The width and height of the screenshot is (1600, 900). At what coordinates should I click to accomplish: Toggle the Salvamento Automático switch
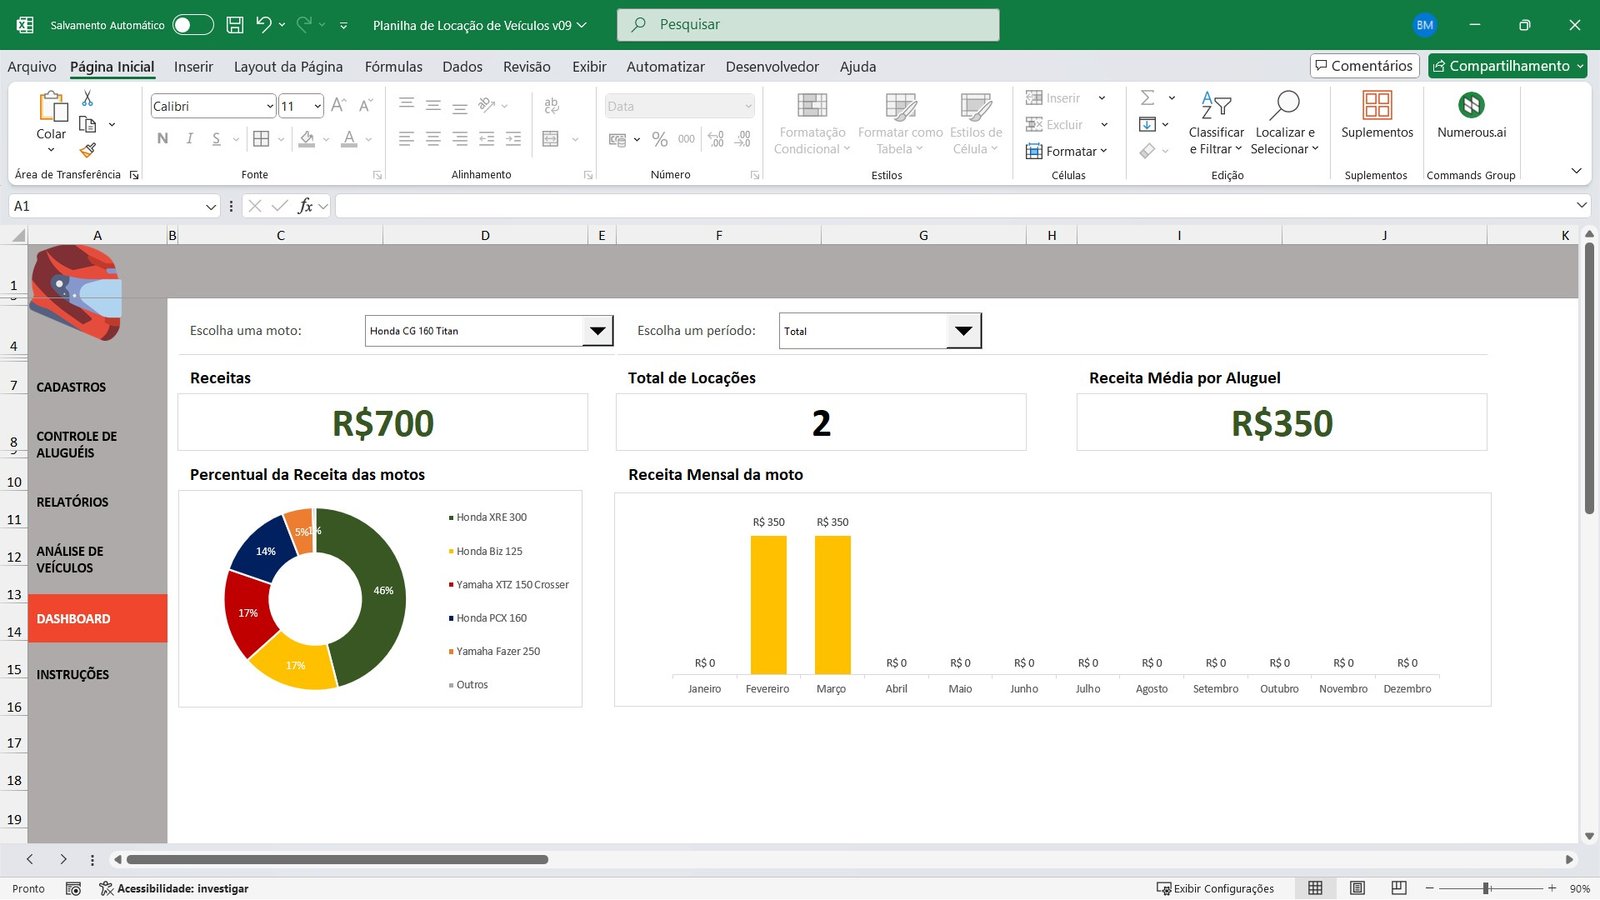click(x=192, y=25)
